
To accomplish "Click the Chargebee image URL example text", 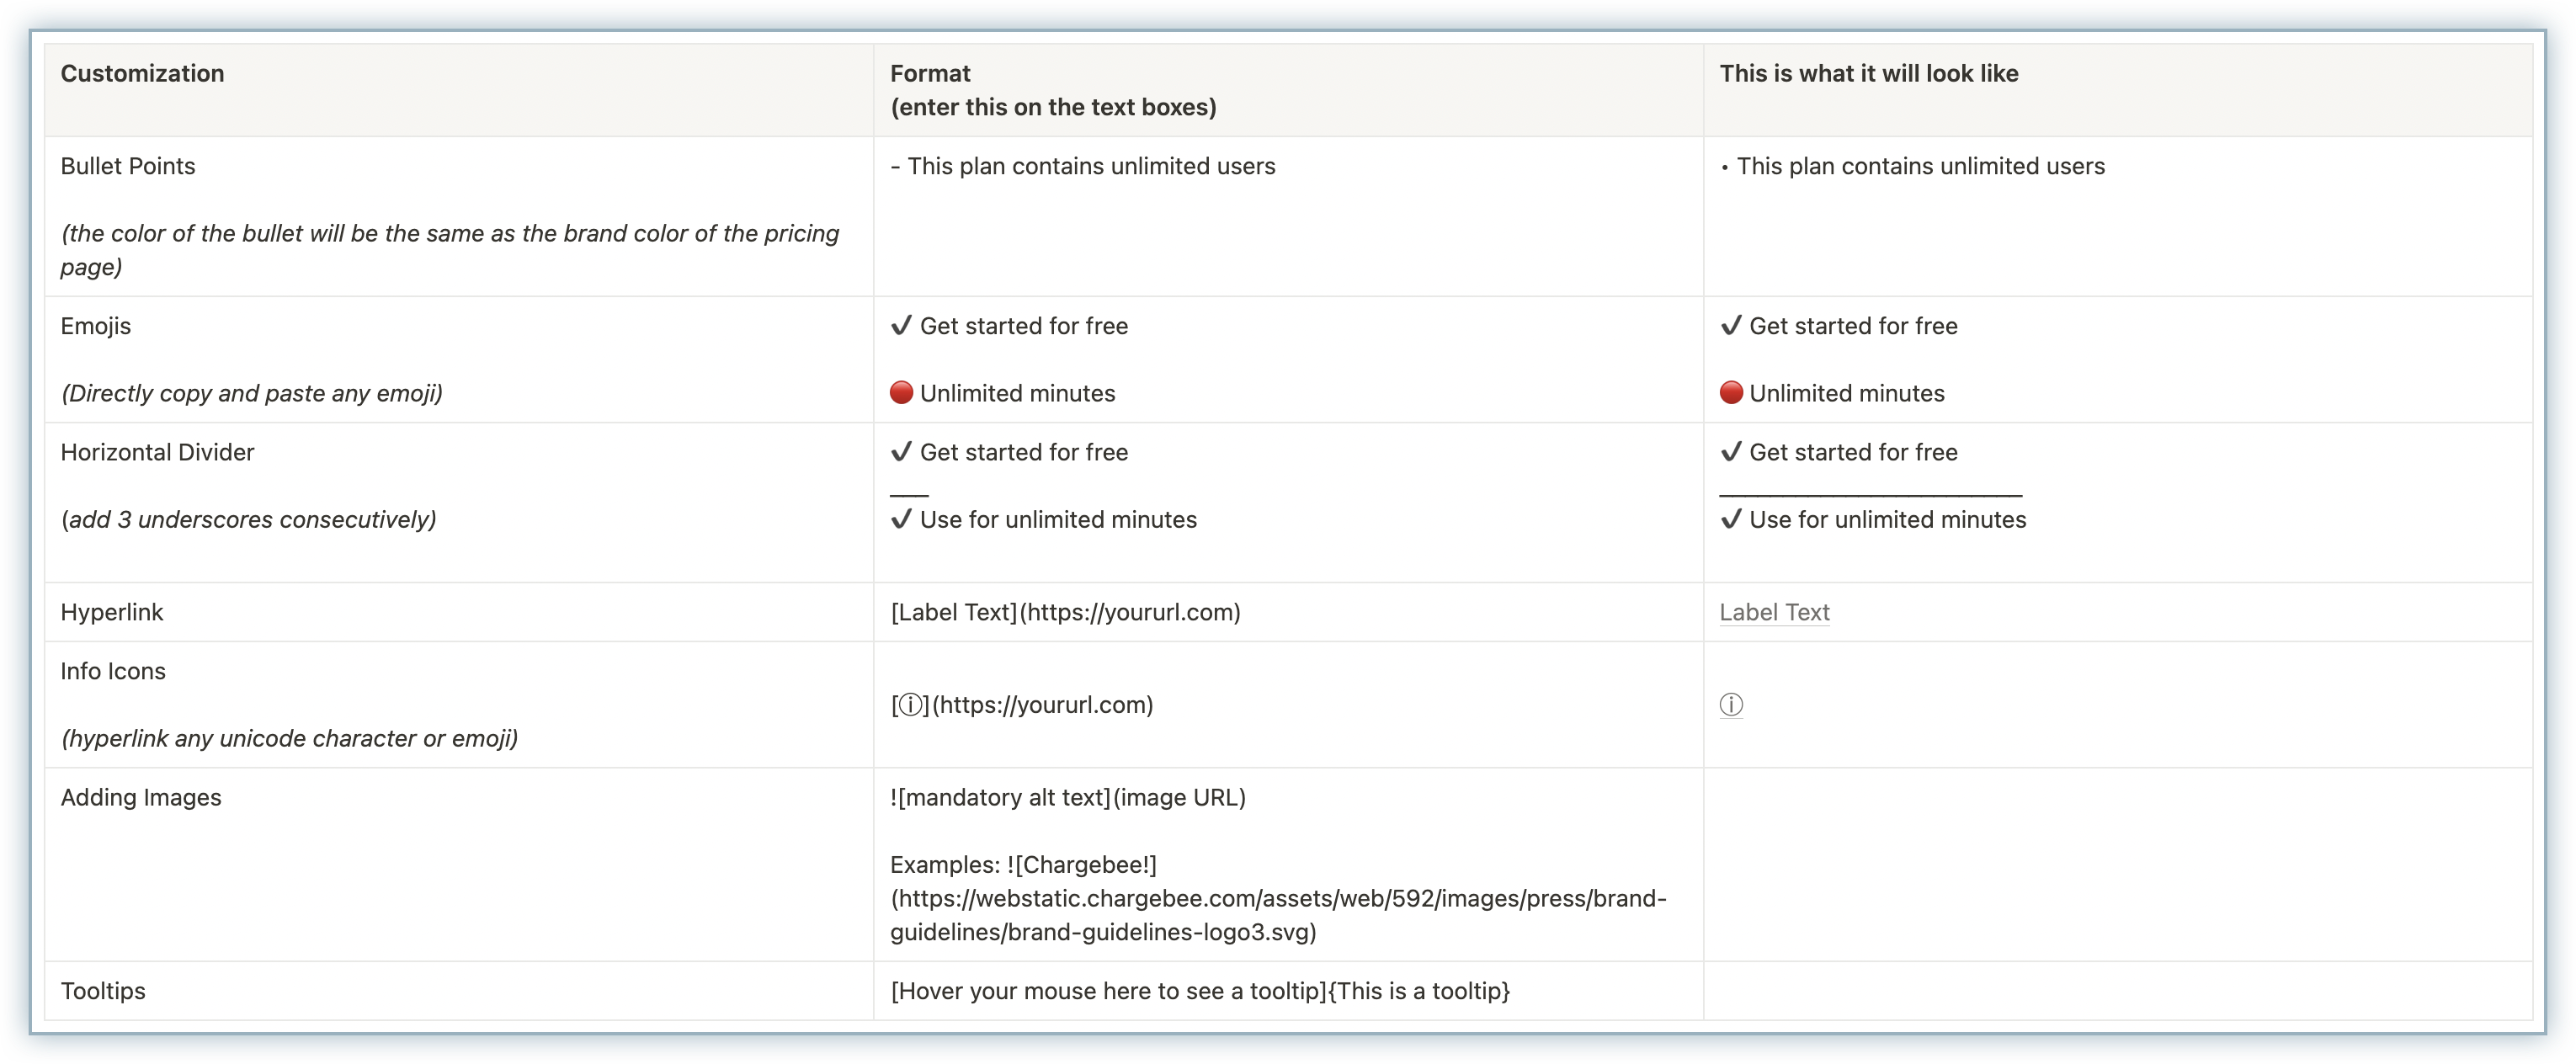I will (x=1277, y=899).
